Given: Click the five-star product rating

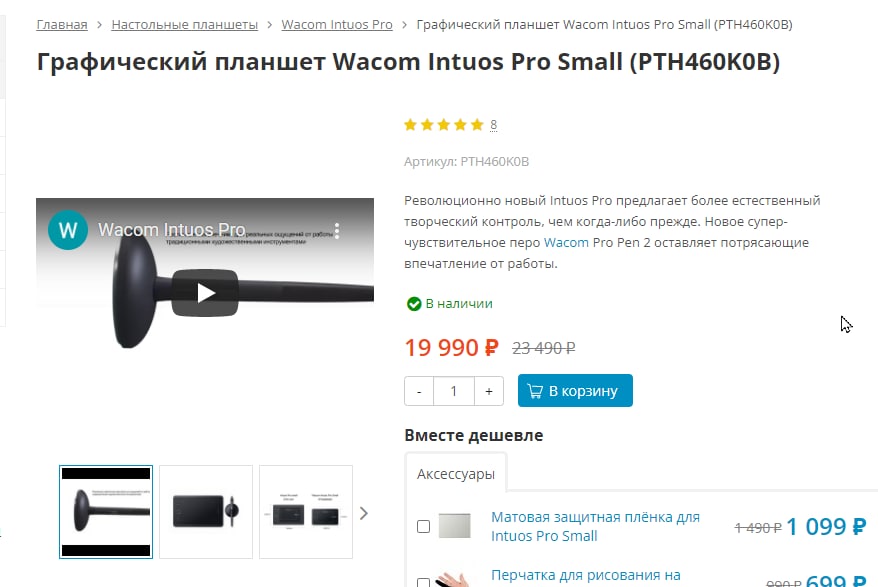Looking at the screenshot, I should tap(443, 124).
